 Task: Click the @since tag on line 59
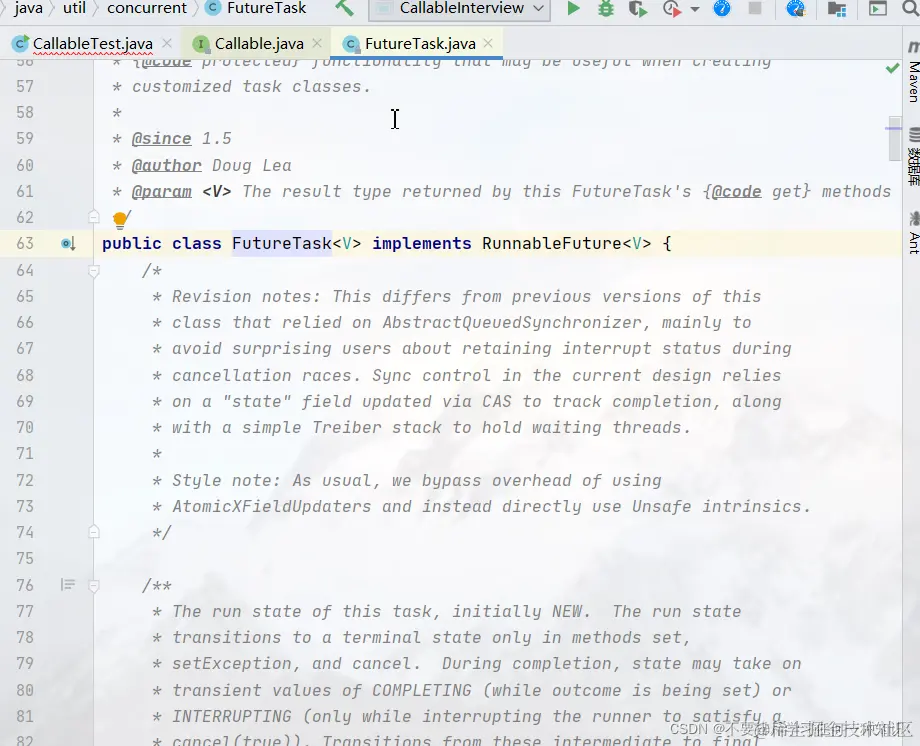tap(161, 139)
